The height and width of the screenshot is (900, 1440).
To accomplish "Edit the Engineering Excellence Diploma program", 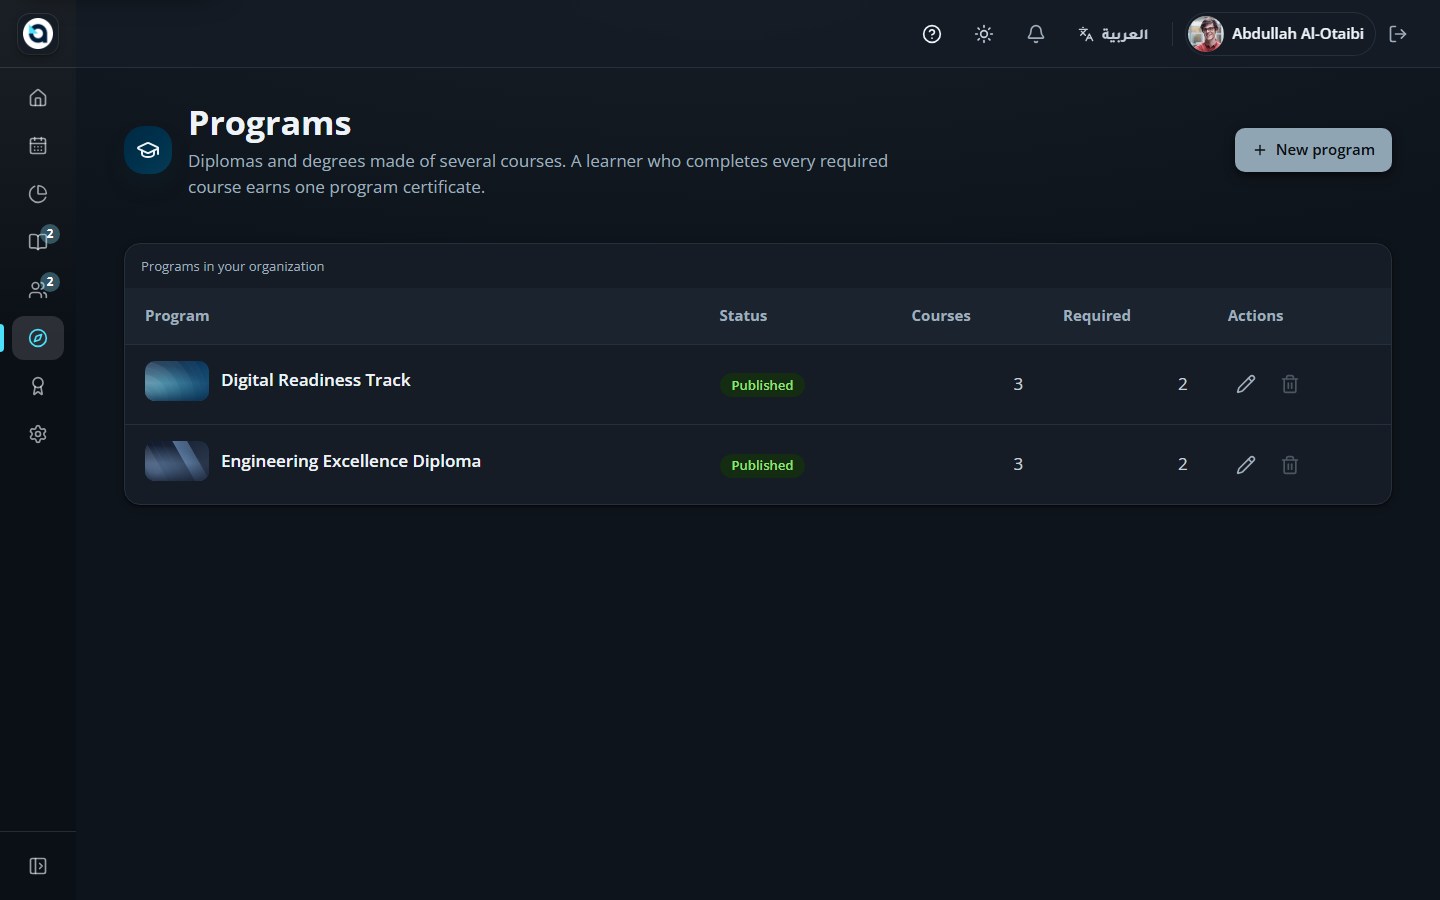I will [1246, 465].
